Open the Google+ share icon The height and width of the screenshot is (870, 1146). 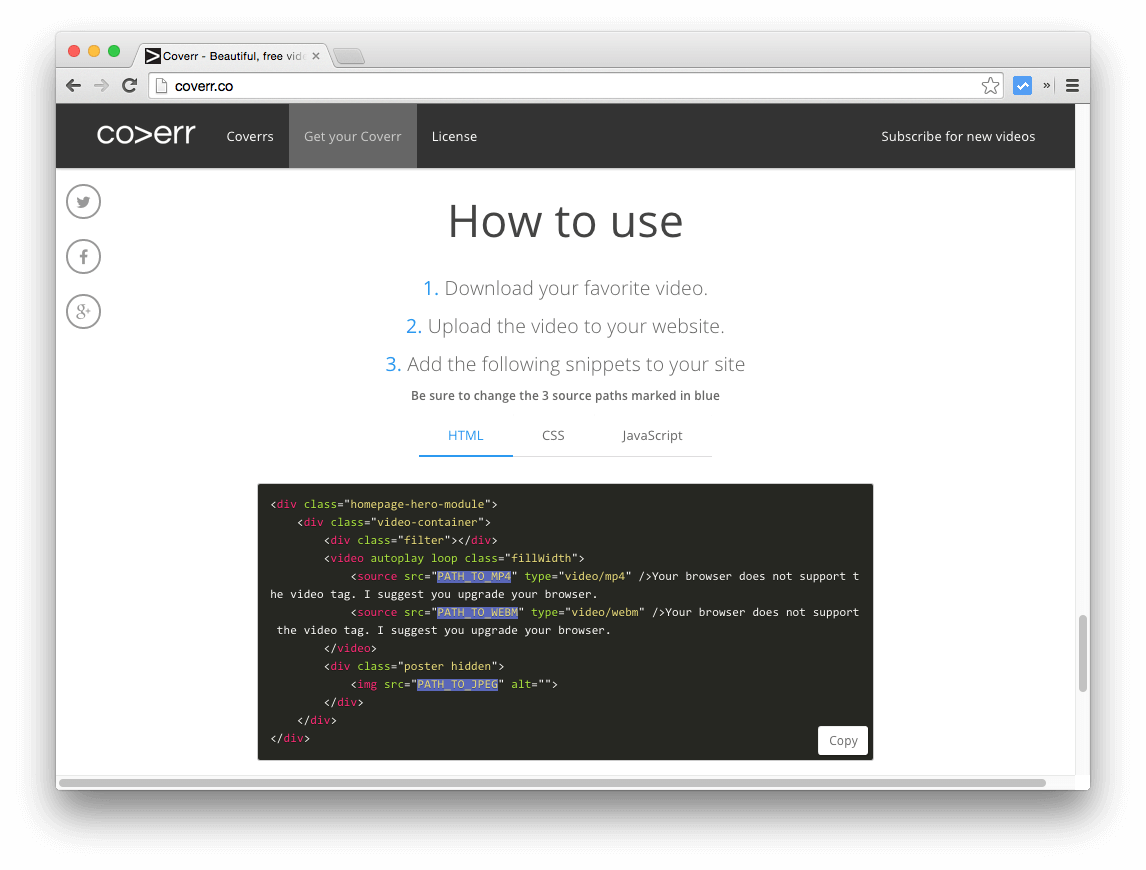click(x=83, y=311)
